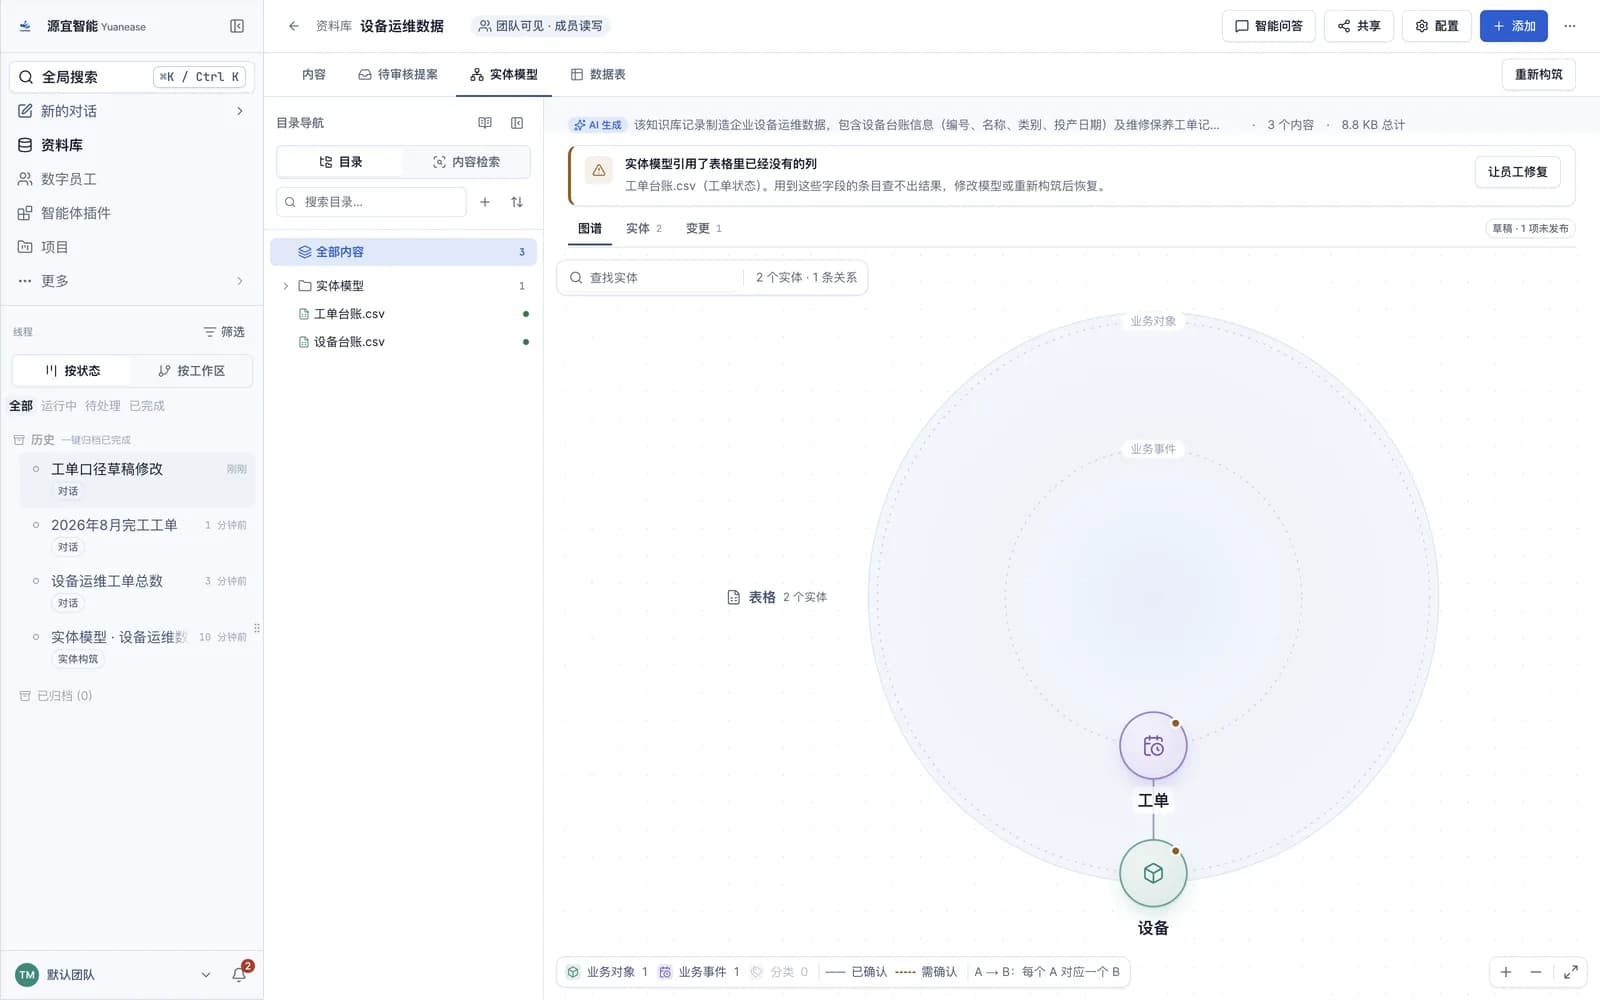This screenshot has width=1600, height=1000.
Task: Select the 工单 node in graph
Action: pos(1153,746)
